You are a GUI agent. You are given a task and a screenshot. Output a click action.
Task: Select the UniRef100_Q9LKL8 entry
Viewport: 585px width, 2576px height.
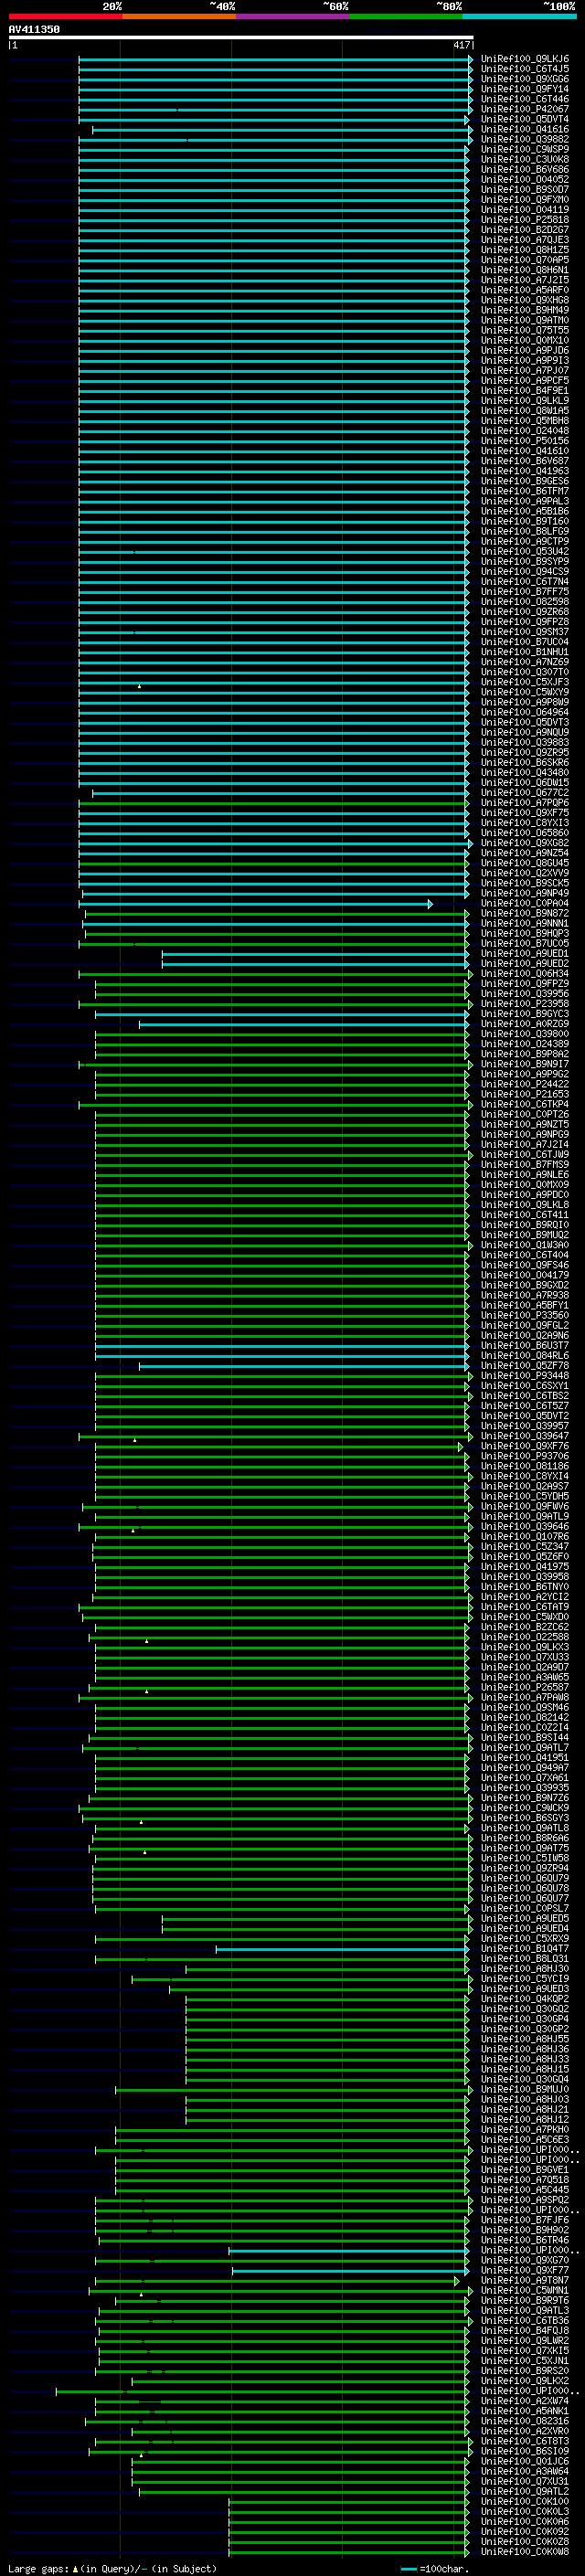point(525,1204)
